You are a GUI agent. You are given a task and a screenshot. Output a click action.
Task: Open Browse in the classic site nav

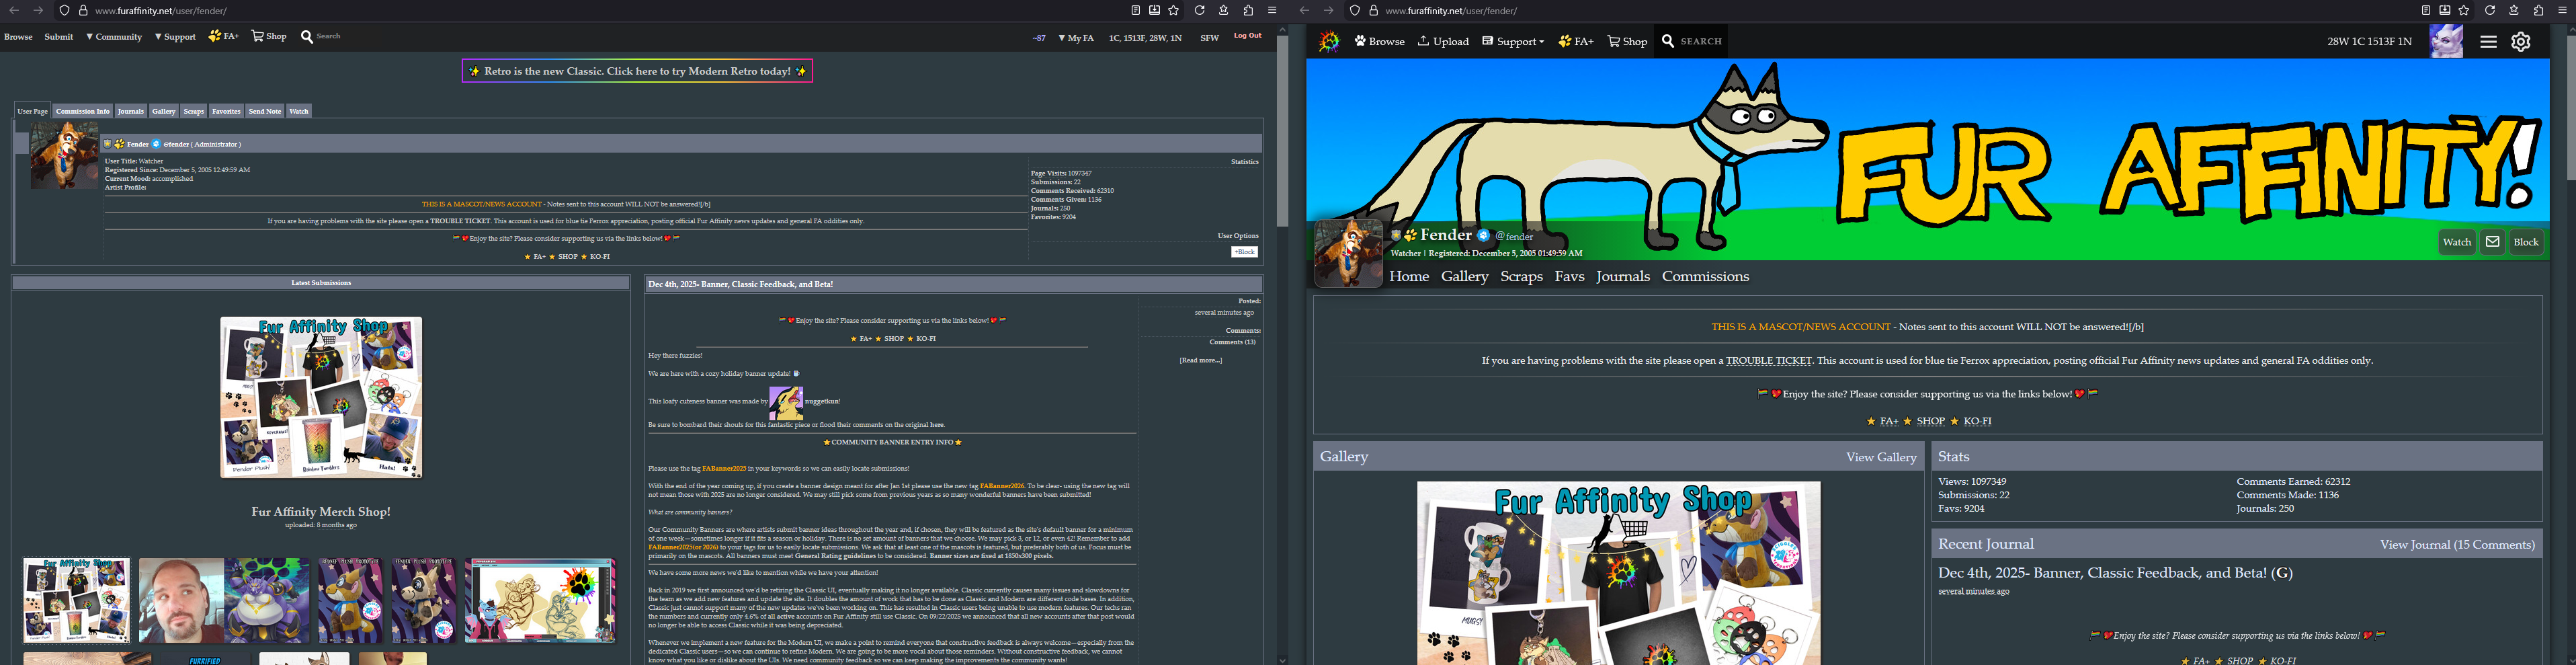pyautogui.click(x=18, y=37)
